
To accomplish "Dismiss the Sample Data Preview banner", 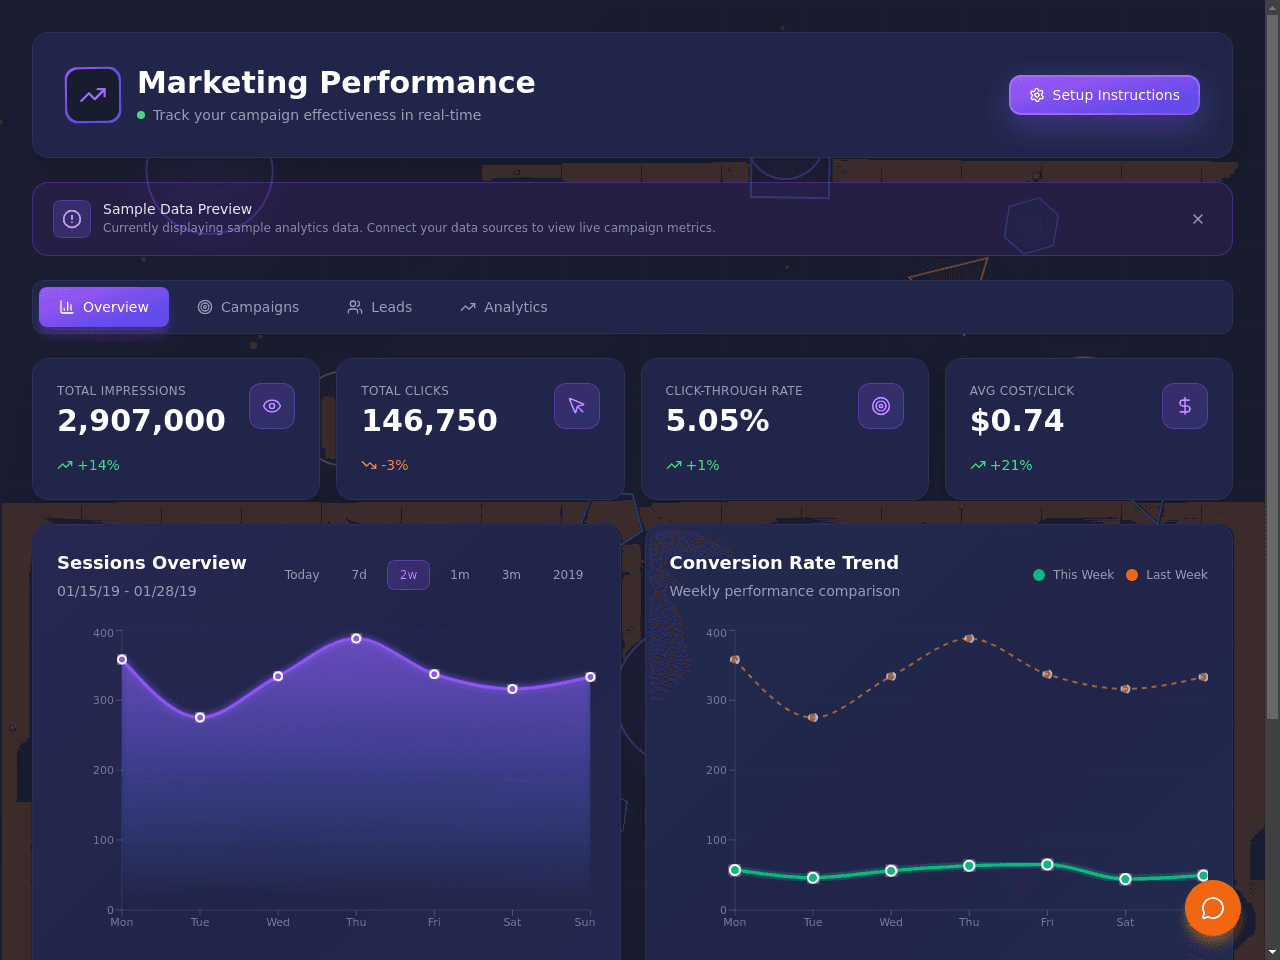I will 1198,219.
